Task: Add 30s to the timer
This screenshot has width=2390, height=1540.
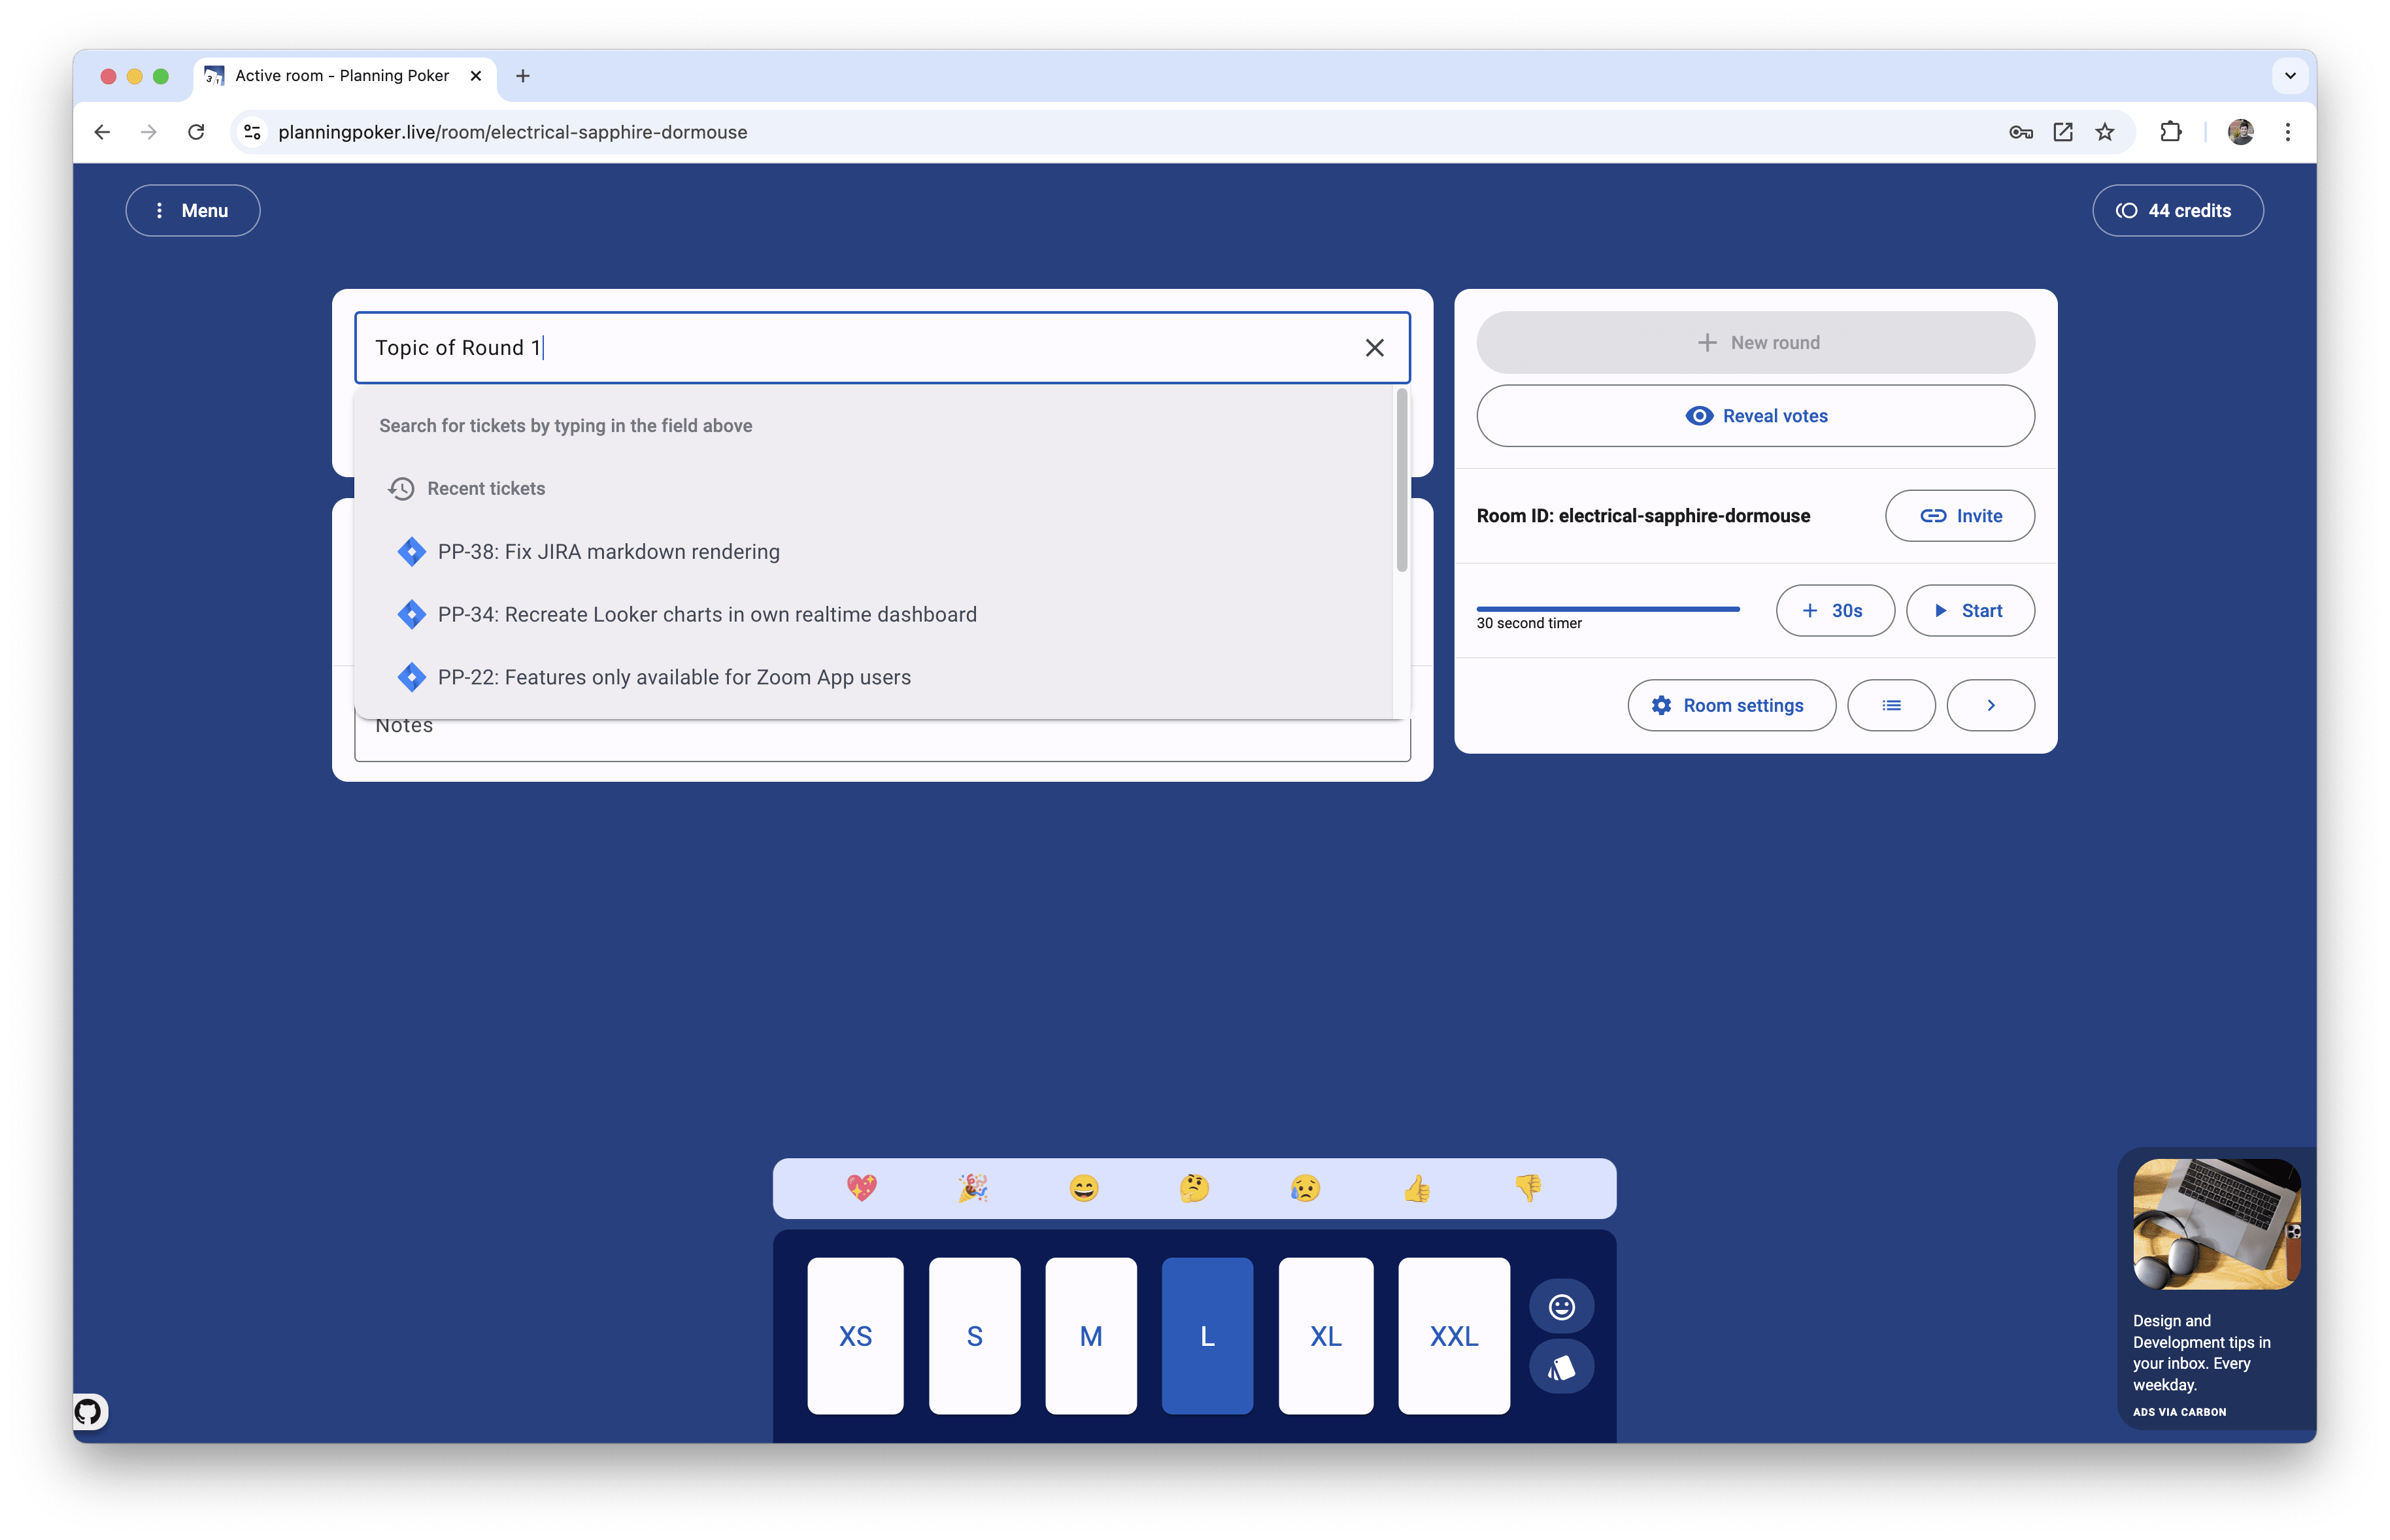Action: 1834,611
